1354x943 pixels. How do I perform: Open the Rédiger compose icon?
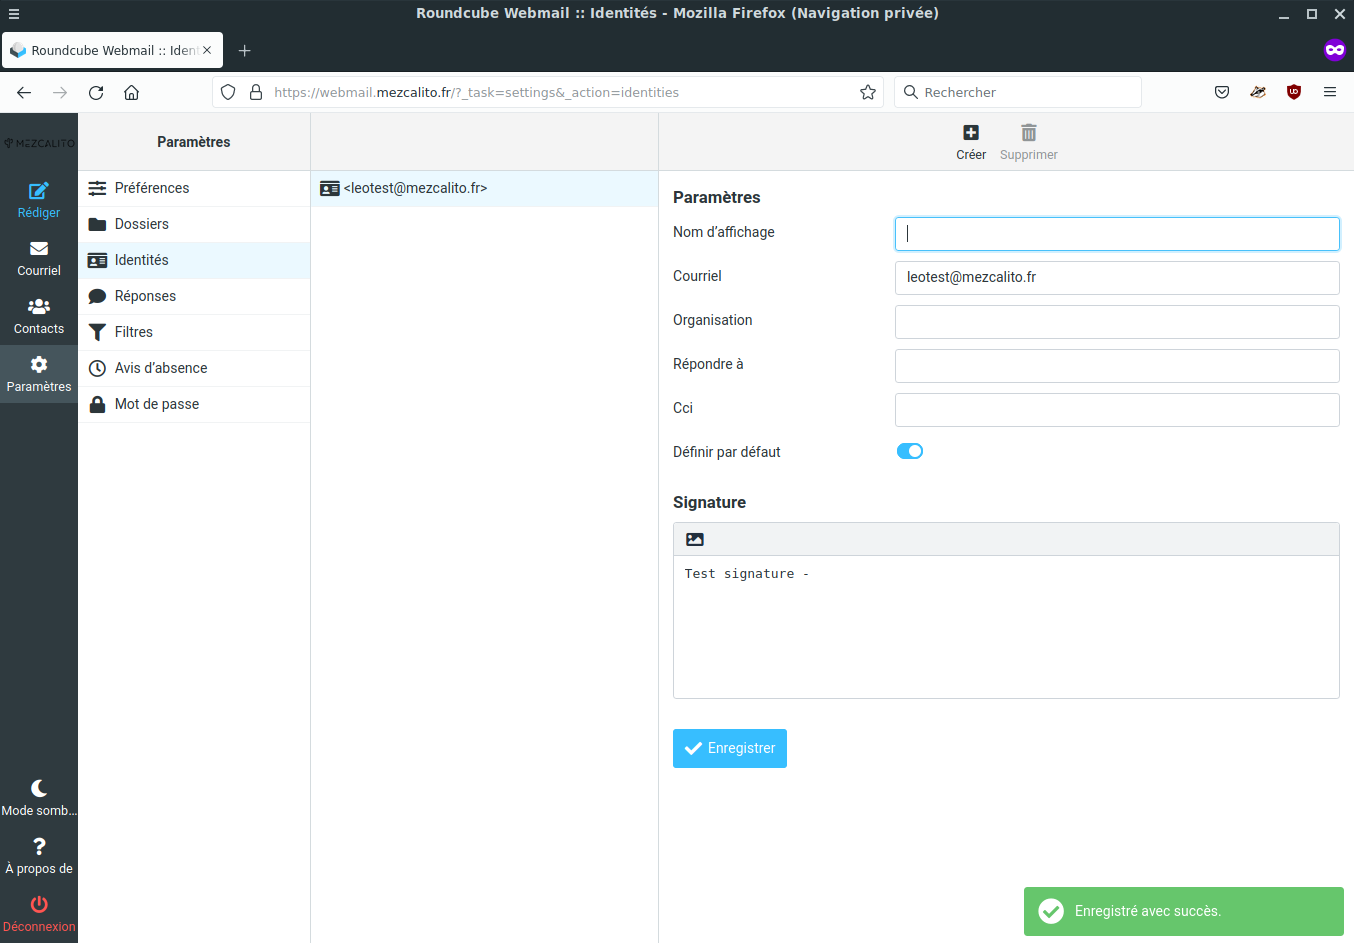(39, 199)
